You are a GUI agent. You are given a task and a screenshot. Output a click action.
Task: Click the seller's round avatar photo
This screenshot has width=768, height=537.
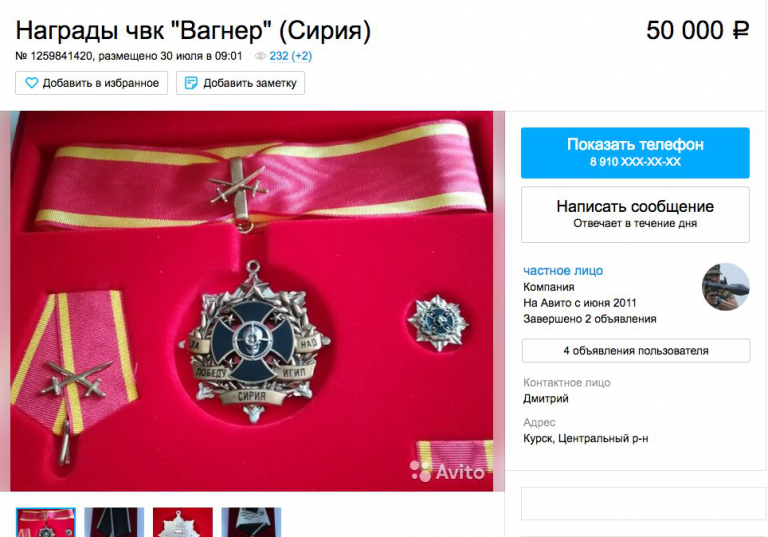725,287
